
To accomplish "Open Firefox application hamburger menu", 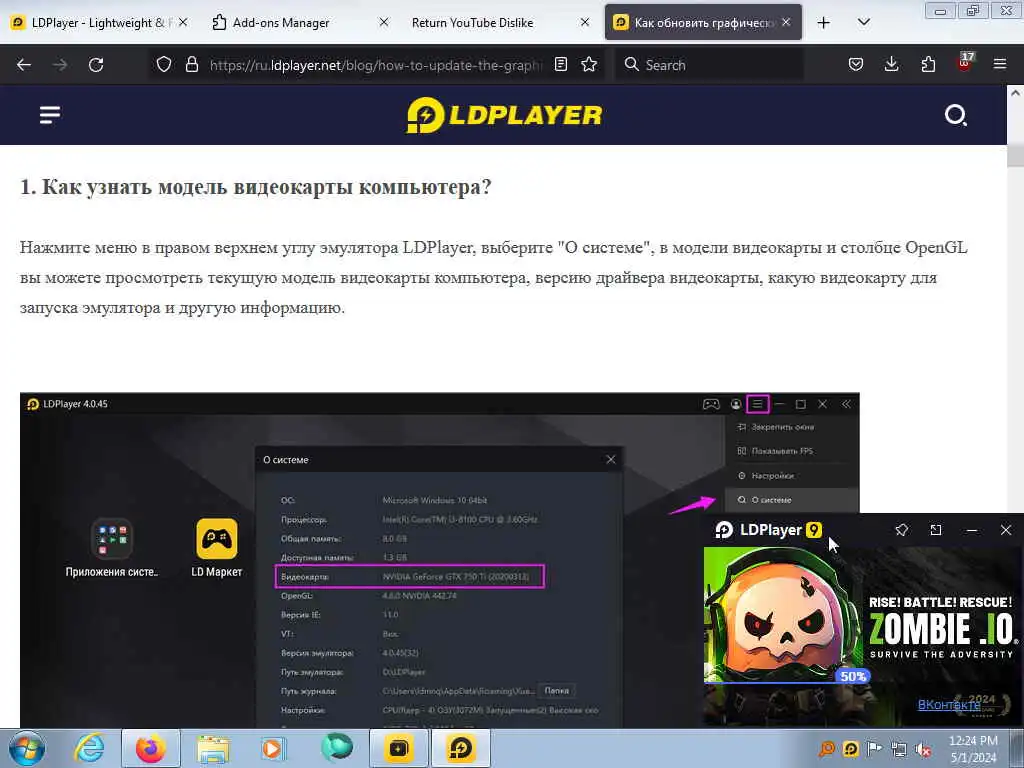I will click(1000, 64).
